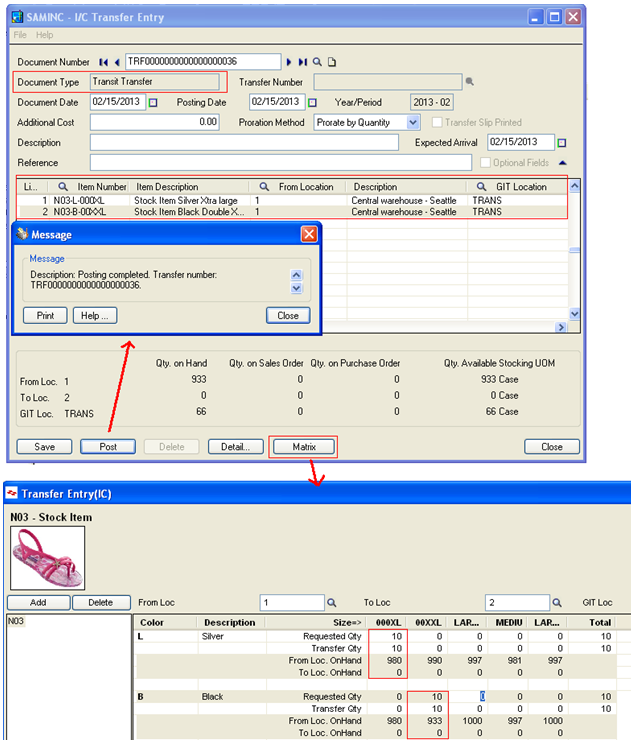Click the Detail... button
The width and height of the screenshot is (631, 746).
tap(236, 447)
